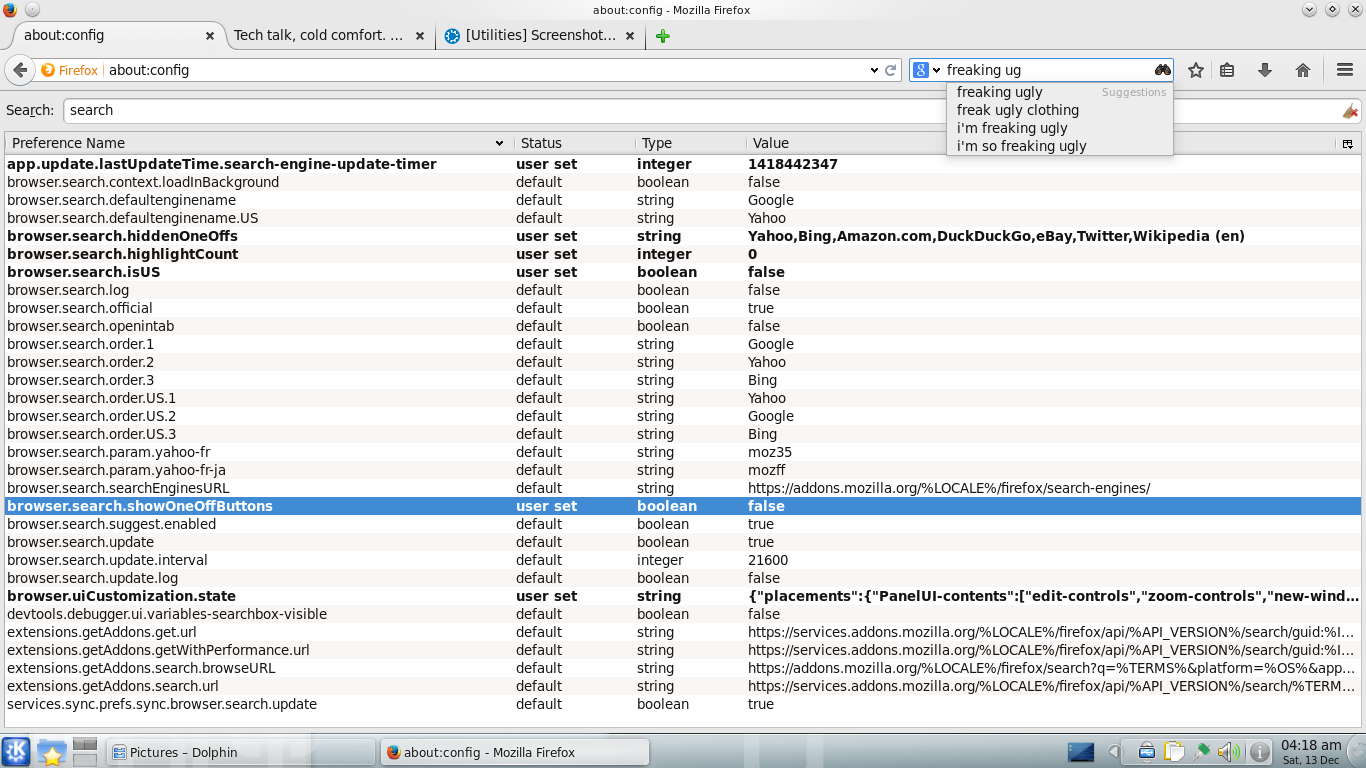1366x768 pixels.
Task: Click the Google search engine icon
Action: tap(921, 70)
